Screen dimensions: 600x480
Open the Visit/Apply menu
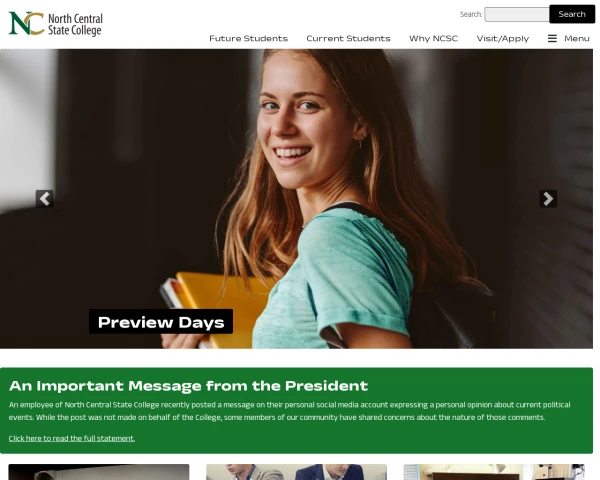pos(502,38)
